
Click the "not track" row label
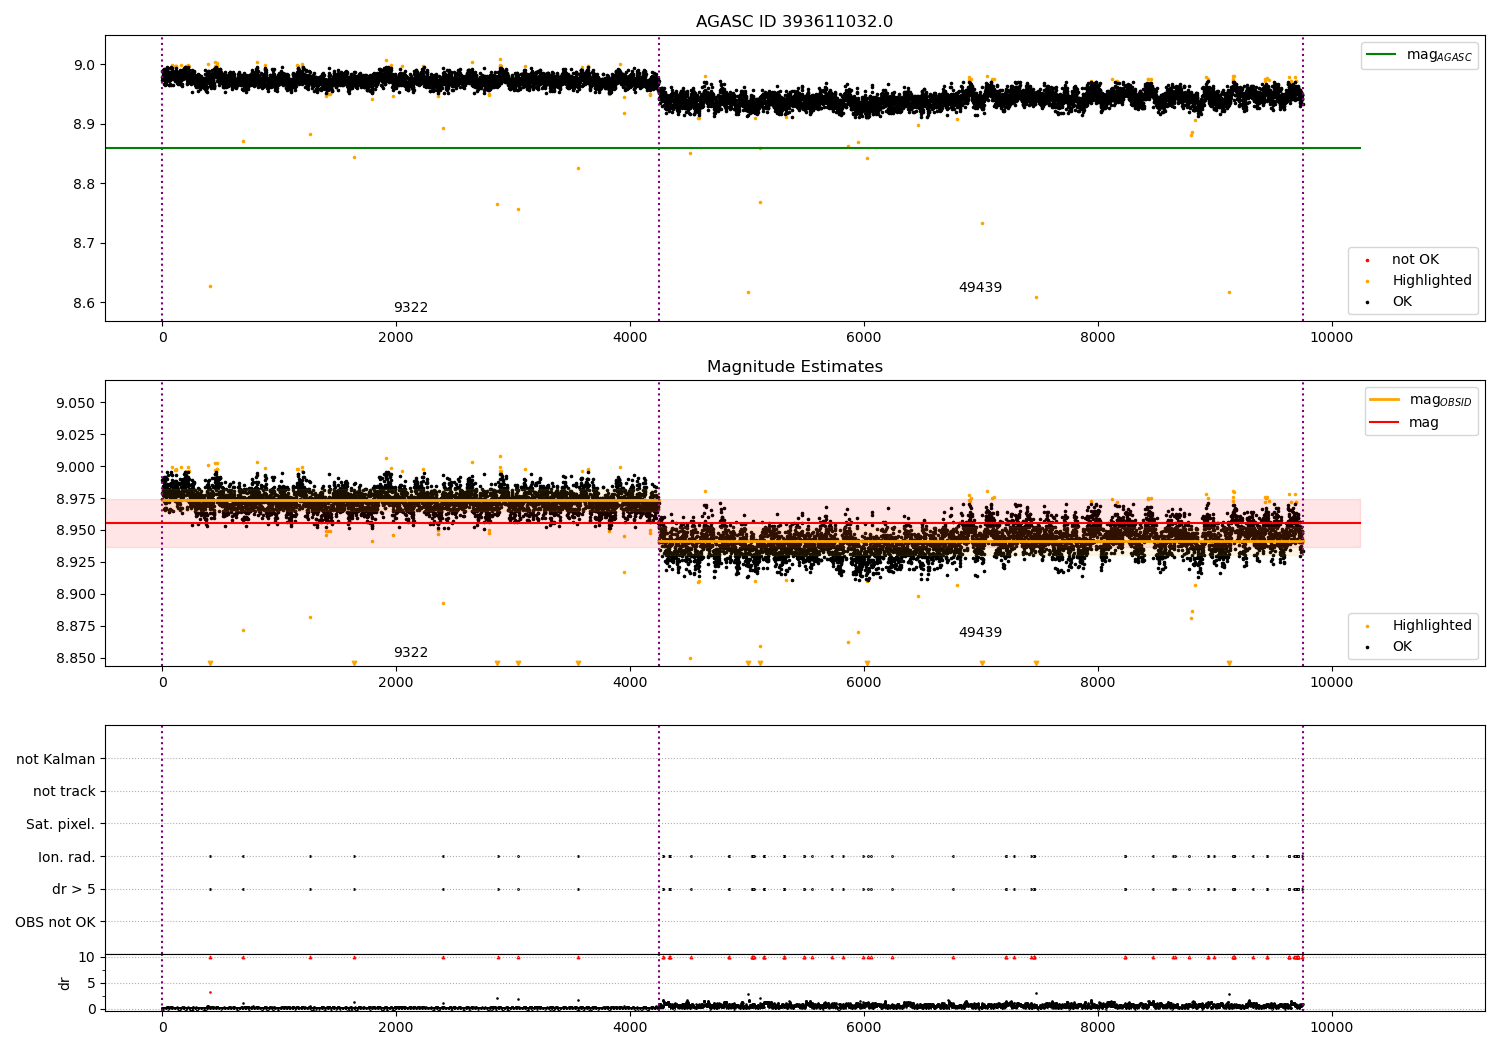click(64, 792)
